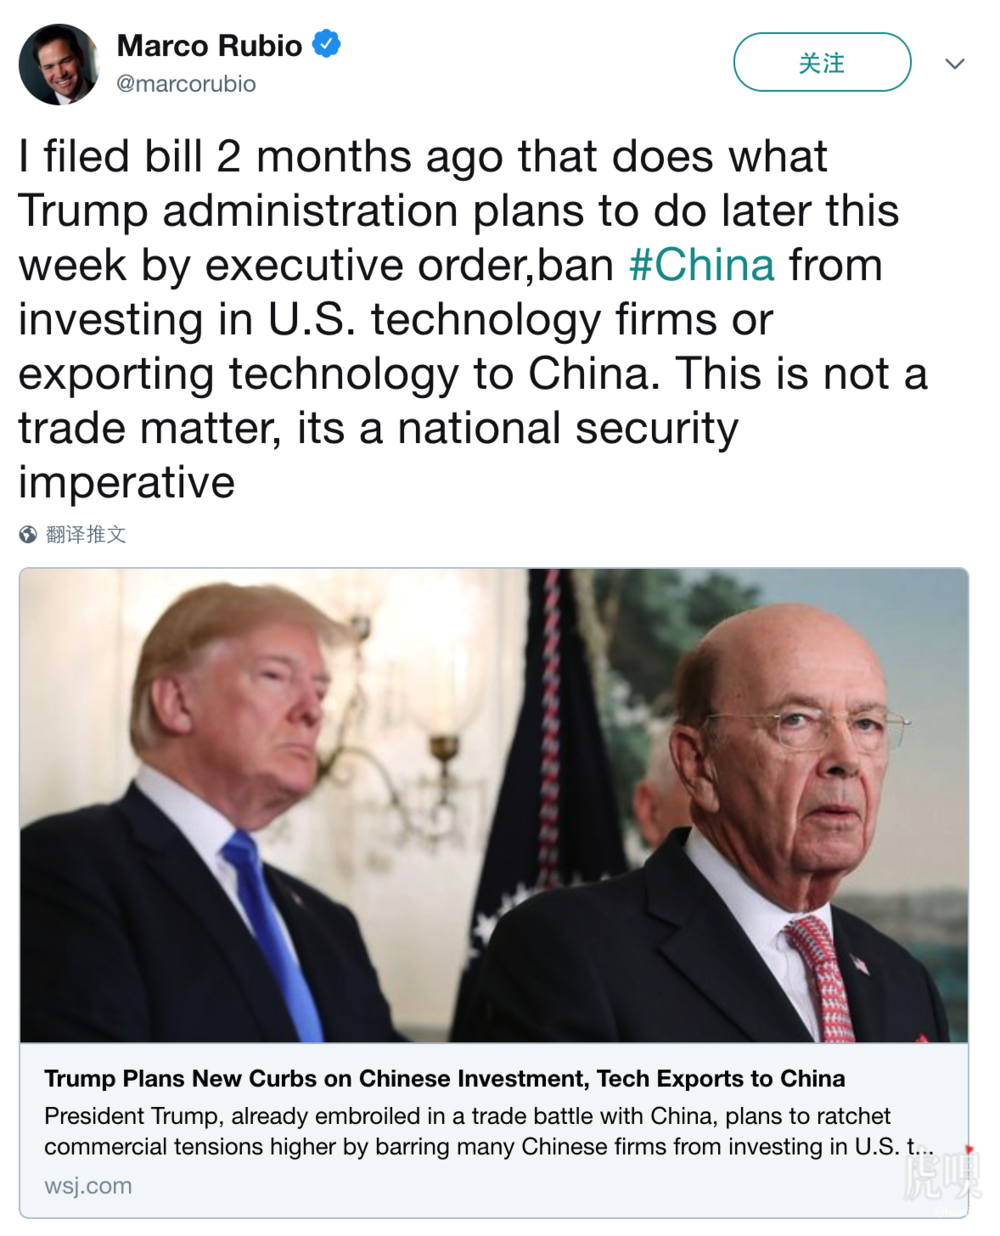The image size is (1000, 1236).
Task: Expand the tweet options chevron menu
Action: click(x=955, y=63)
